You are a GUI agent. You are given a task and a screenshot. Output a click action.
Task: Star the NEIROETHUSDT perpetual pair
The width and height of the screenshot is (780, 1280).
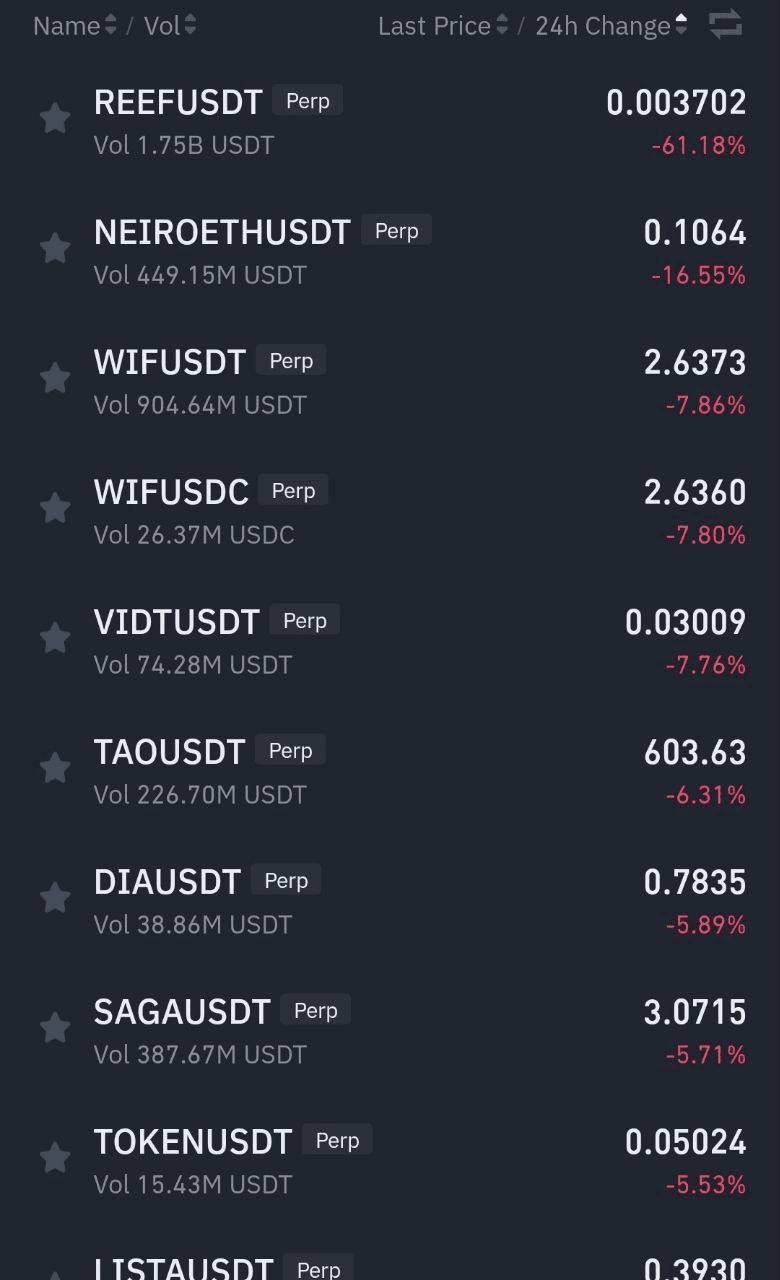[x=55, y=248]
